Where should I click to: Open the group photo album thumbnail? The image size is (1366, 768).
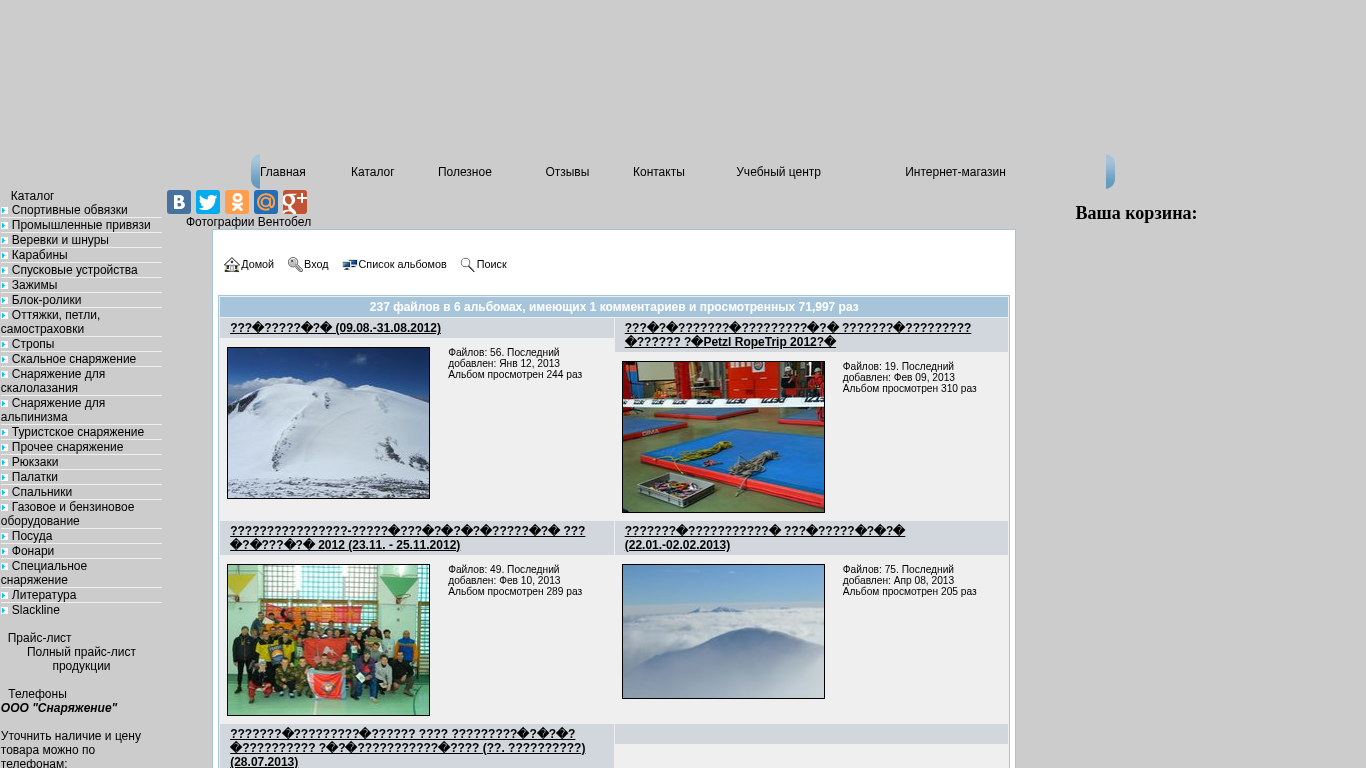(x=328, y=640)
